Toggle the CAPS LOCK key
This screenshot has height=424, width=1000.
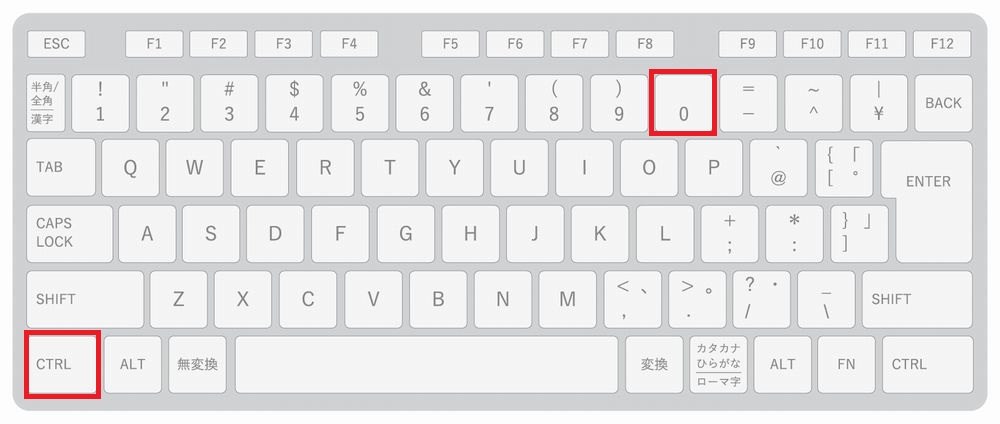pos(70,233)
